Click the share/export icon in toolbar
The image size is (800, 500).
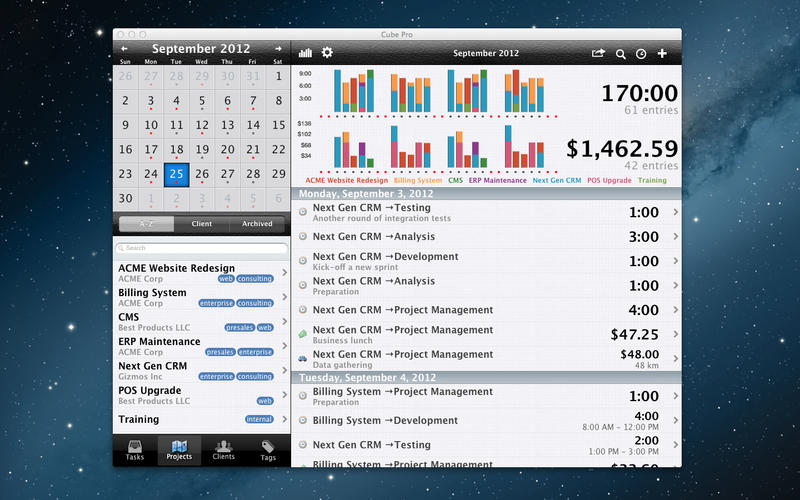[x=598, y=53]
